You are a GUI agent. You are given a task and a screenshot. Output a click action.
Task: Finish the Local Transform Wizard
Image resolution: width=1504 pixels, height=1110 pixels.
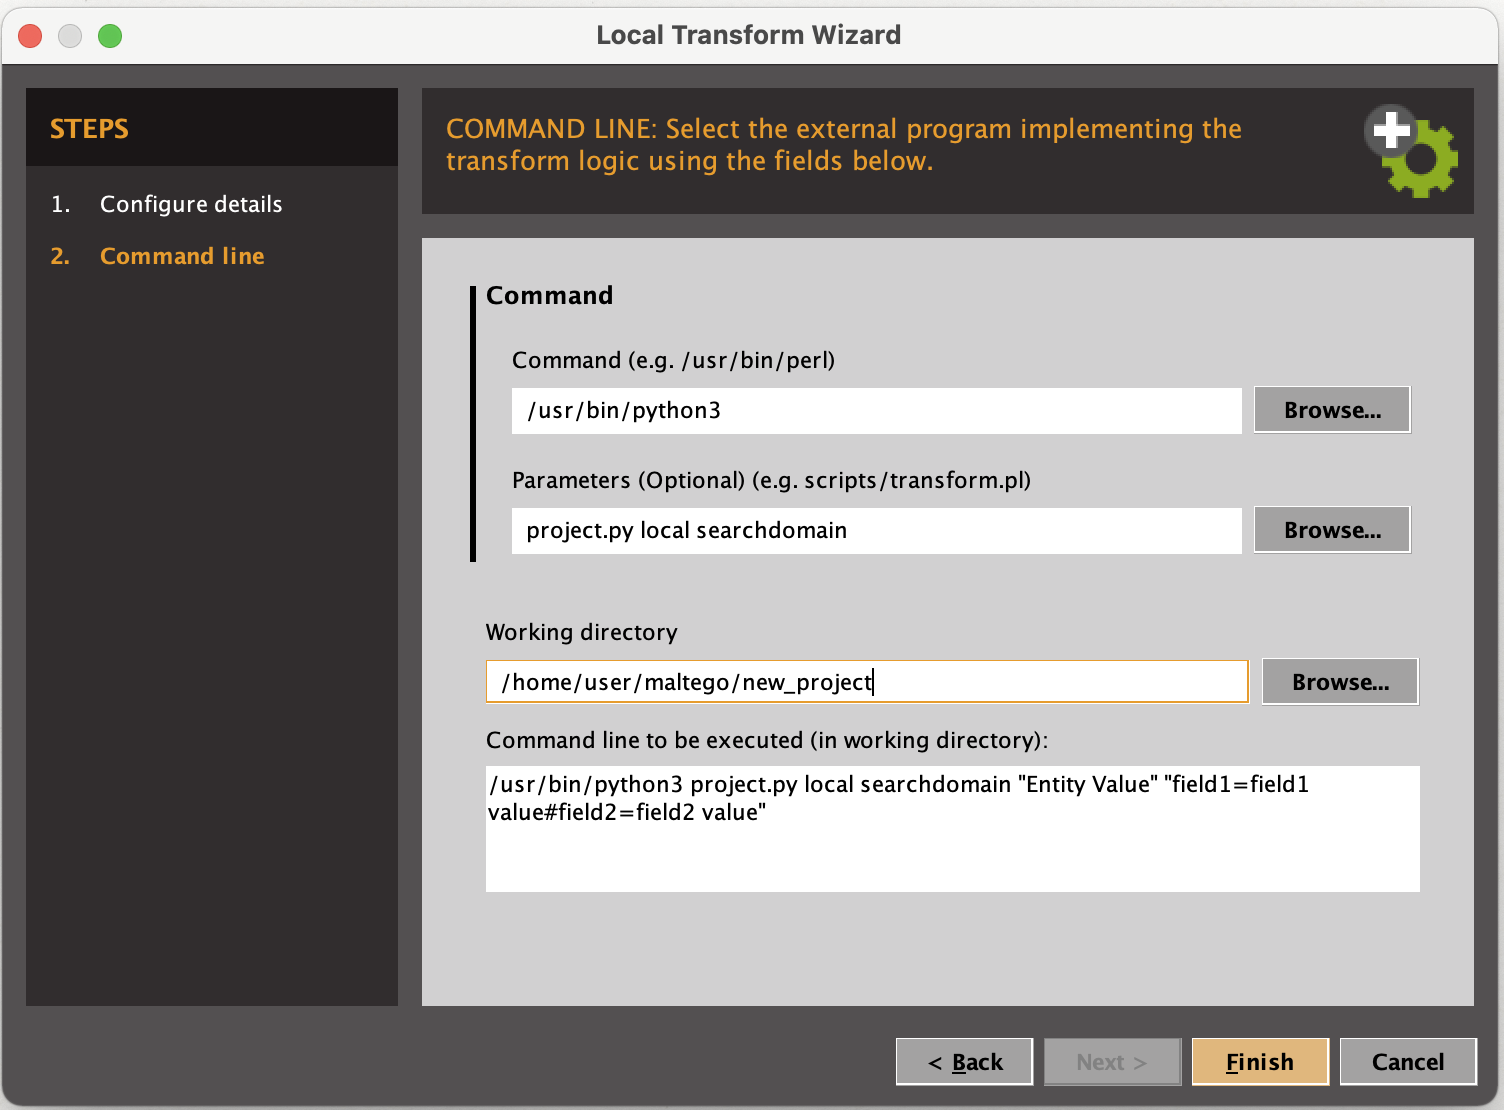tap(1260, 1062)
